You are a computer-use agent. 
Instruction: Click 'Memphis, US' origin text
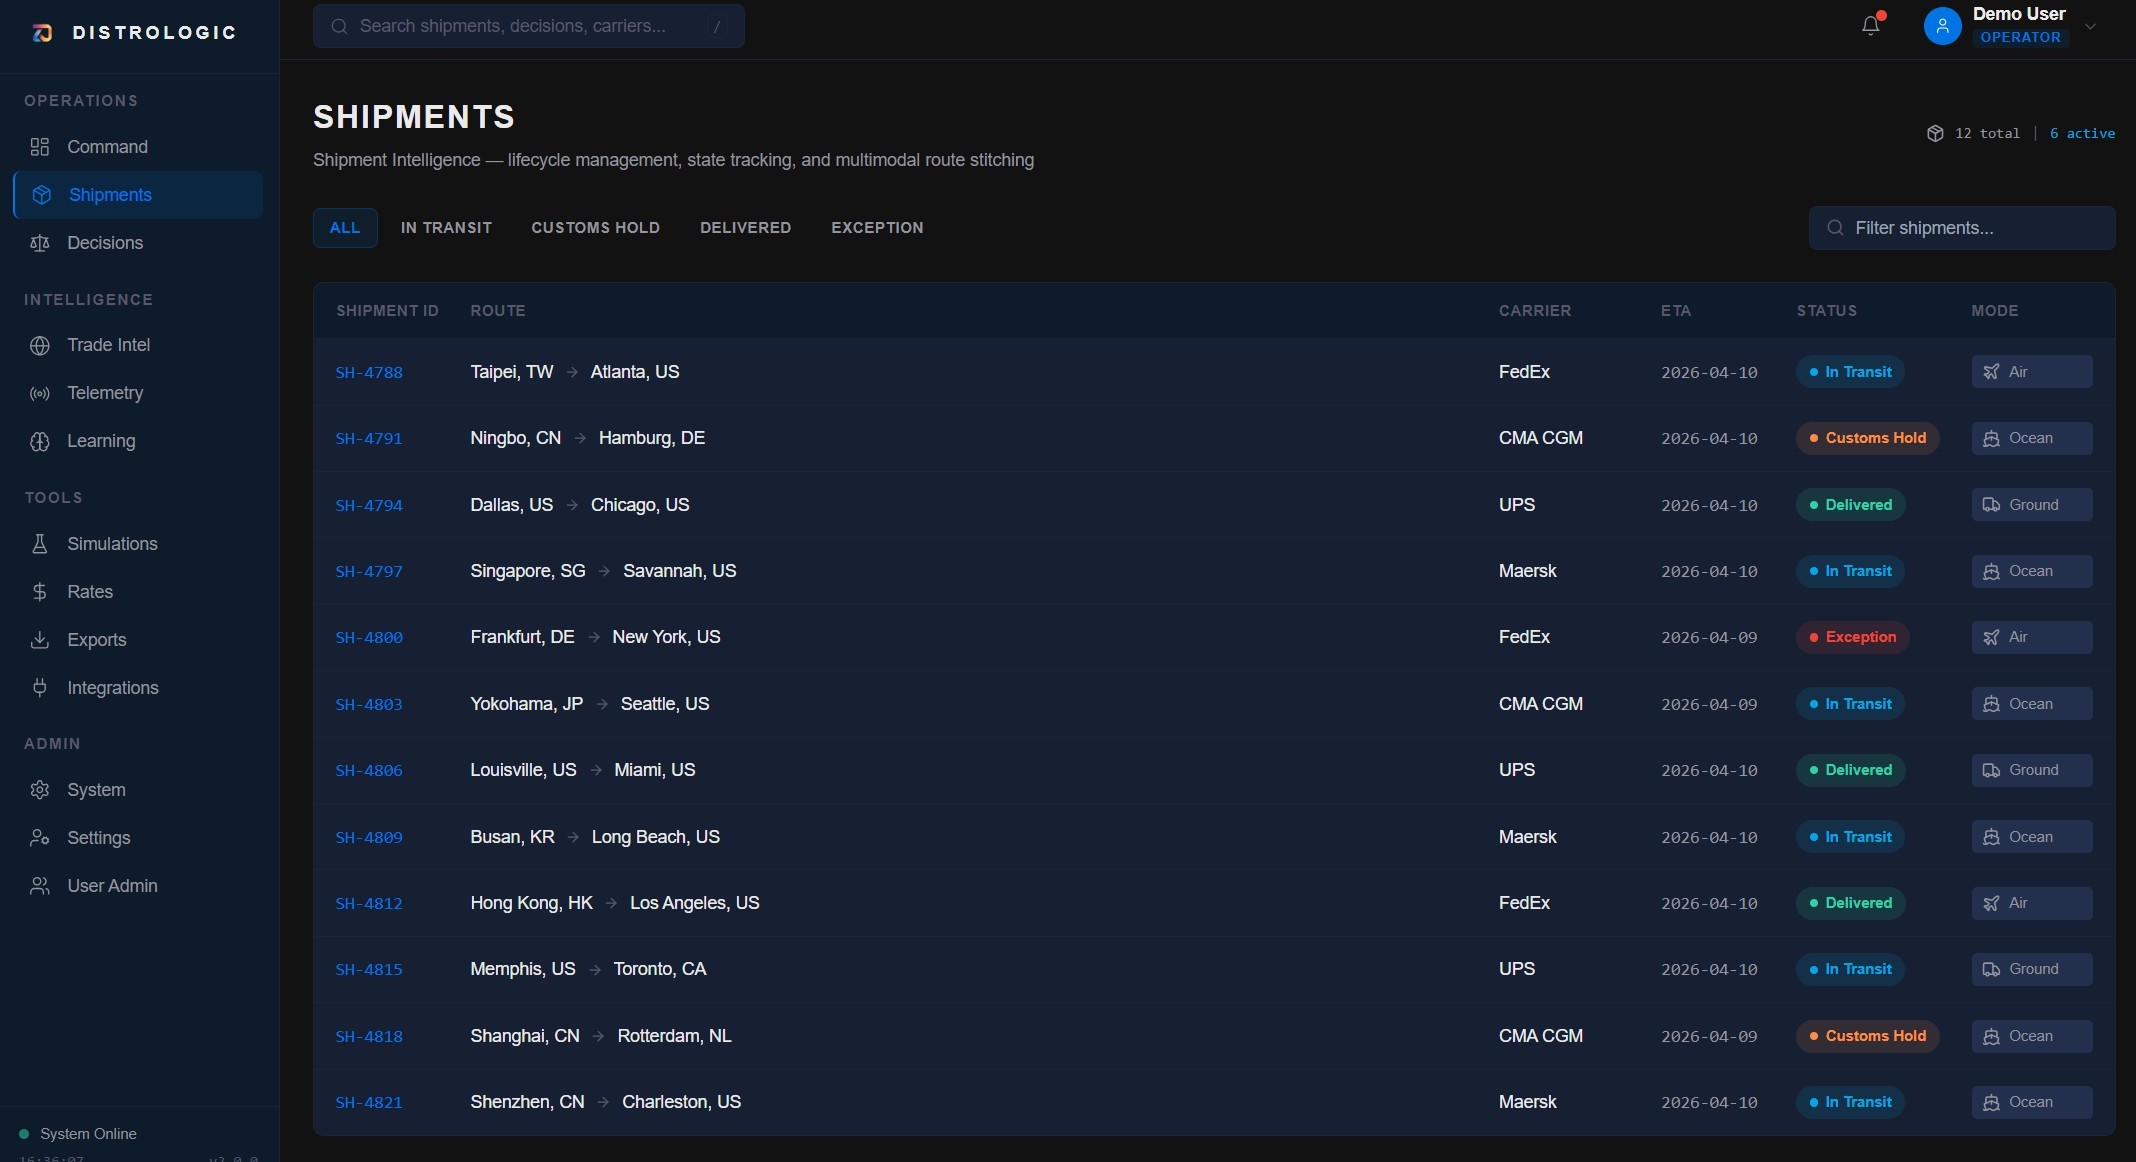click(522, 969)
